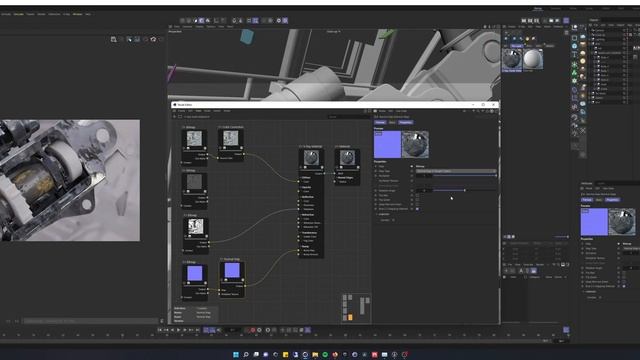Click the red record keyframe button
The height and width of the screenshot is (360, 640).
coord(253,330)
